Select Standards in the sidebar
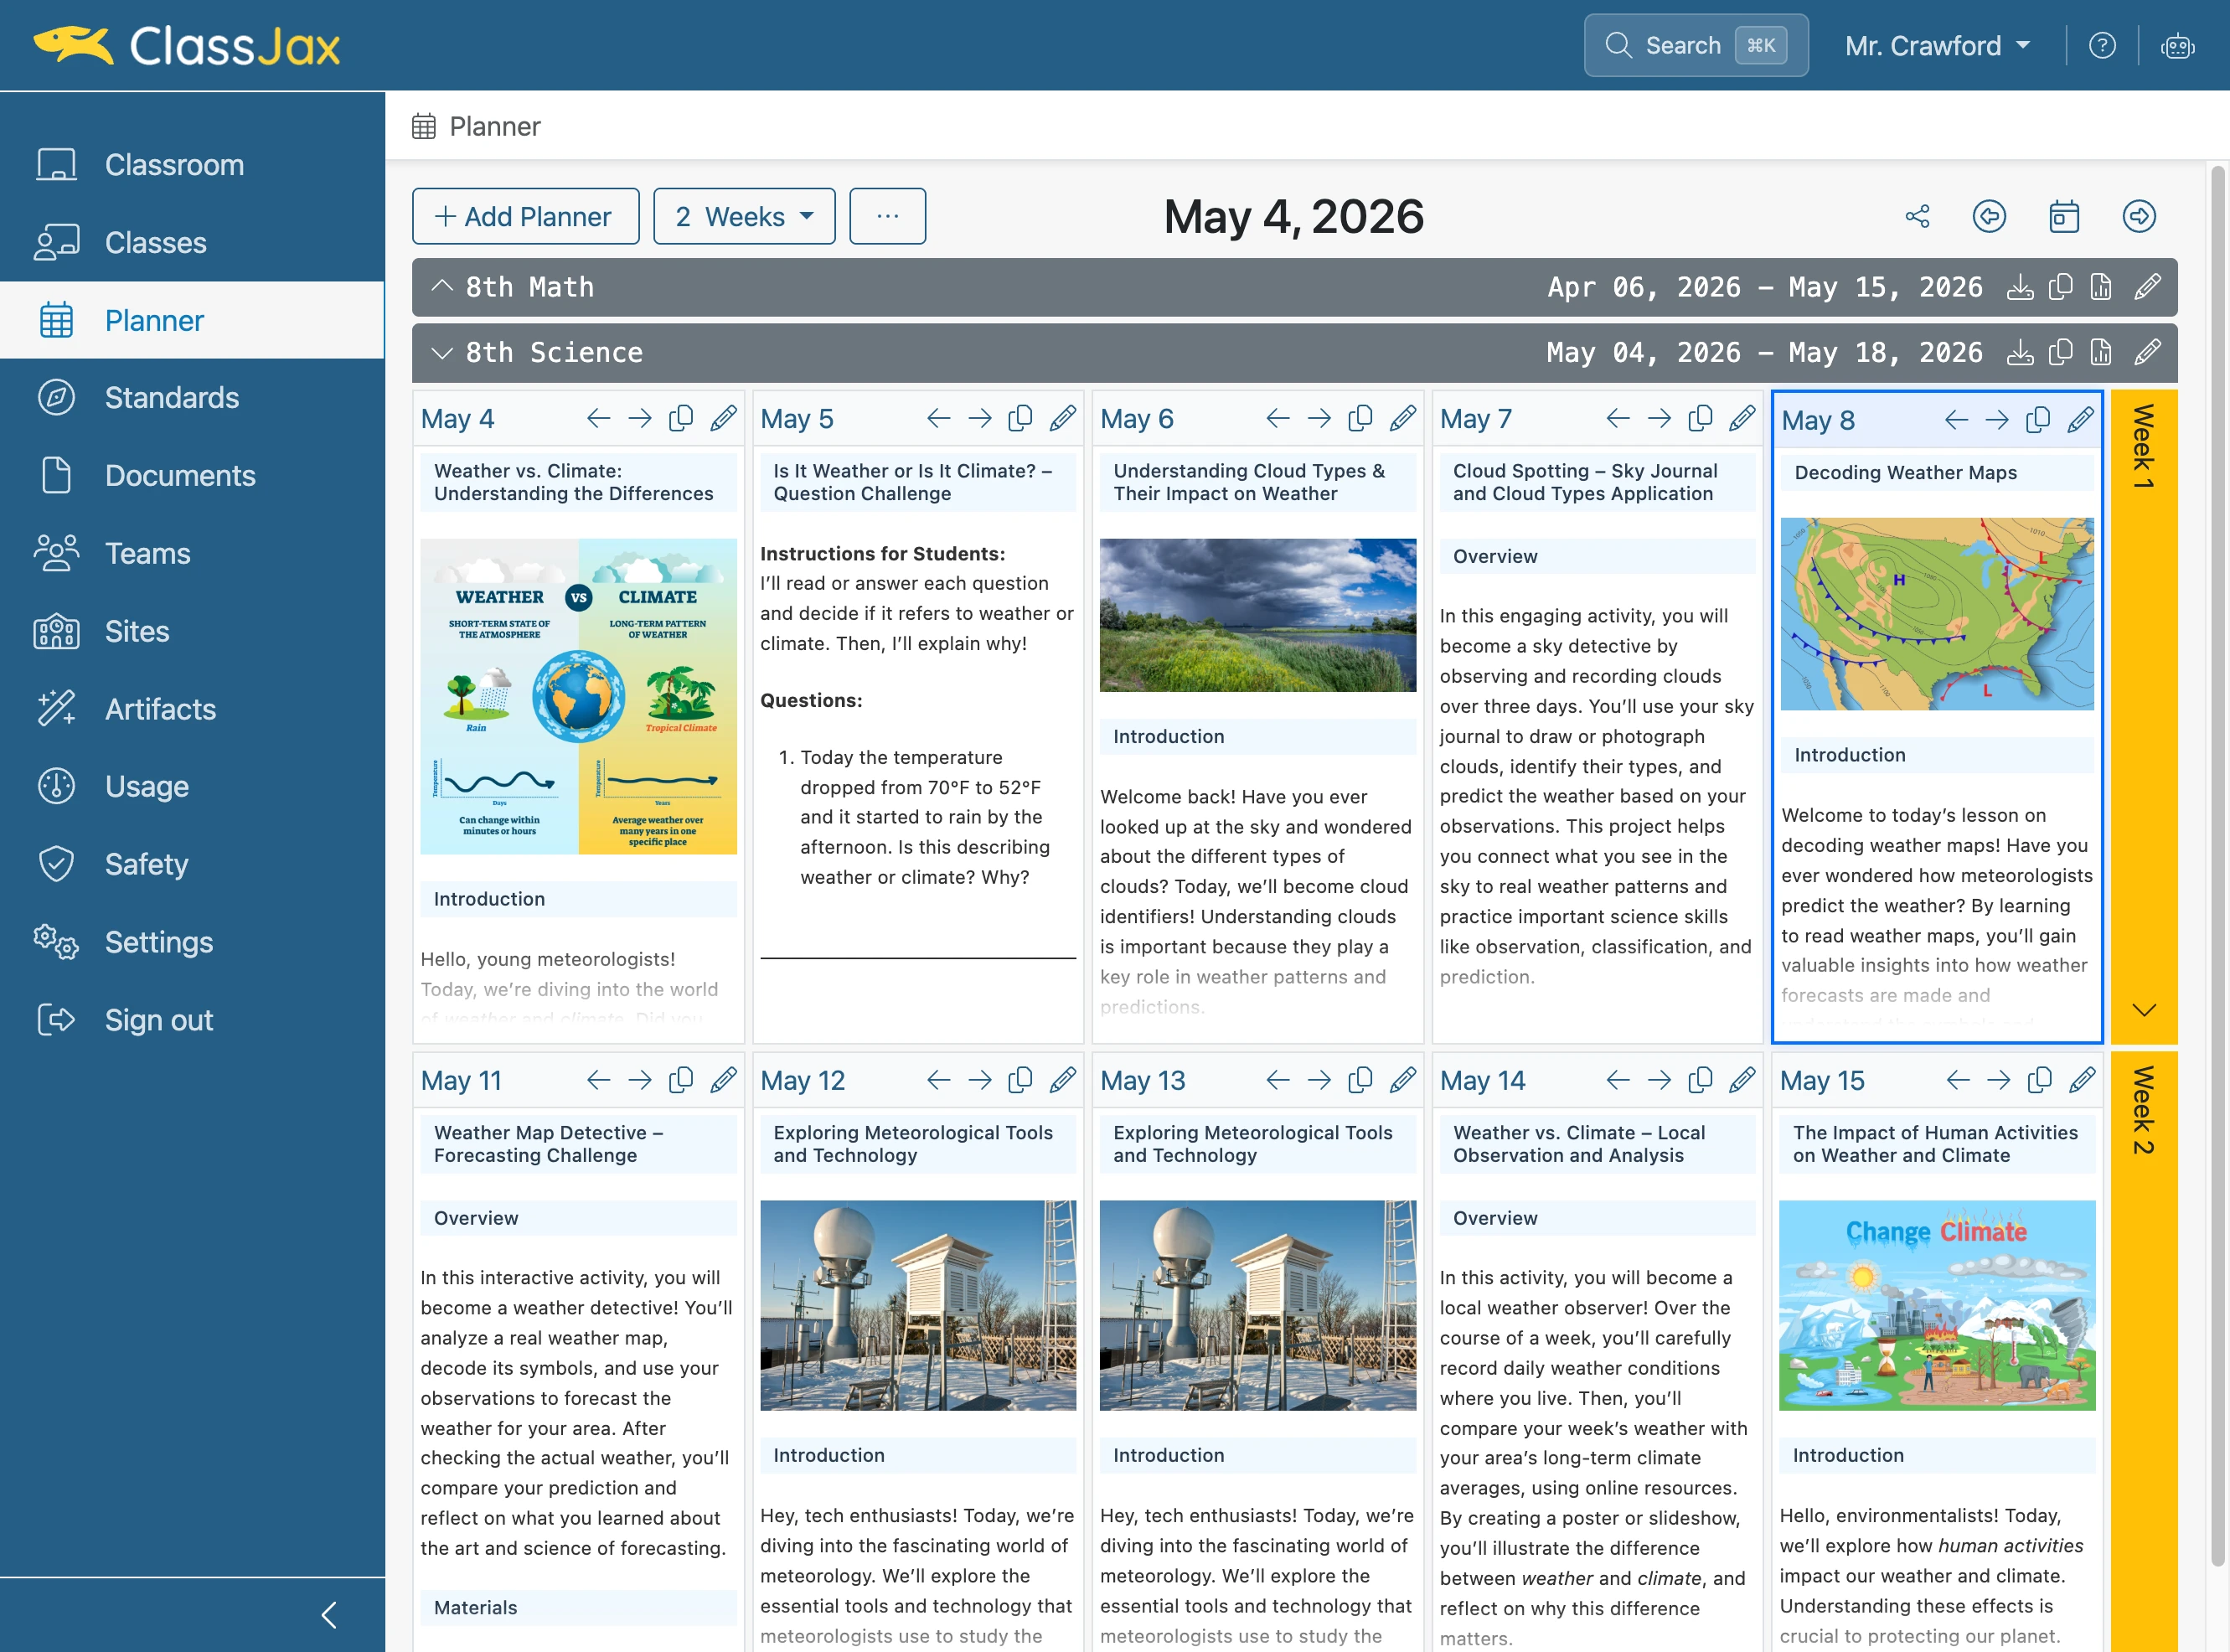 tap(192, 398)
